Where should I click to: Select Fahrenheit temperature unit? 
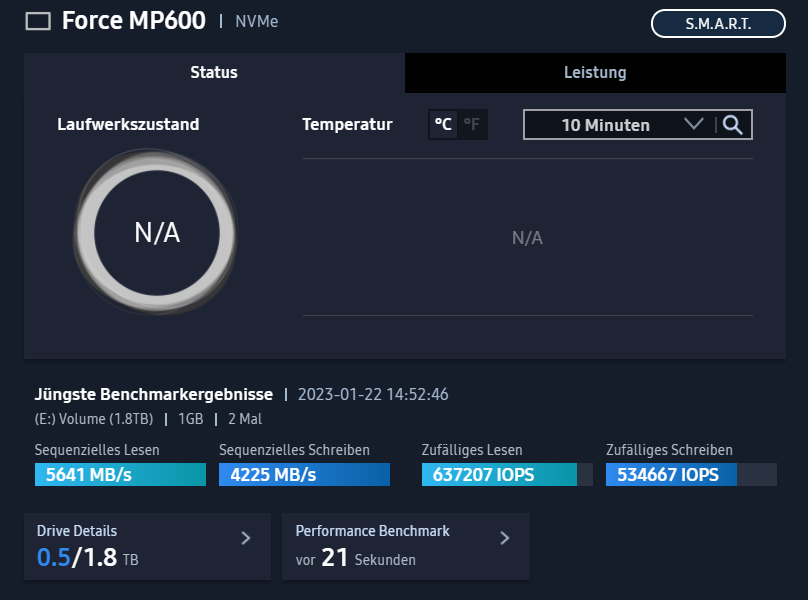pos(472,124)
